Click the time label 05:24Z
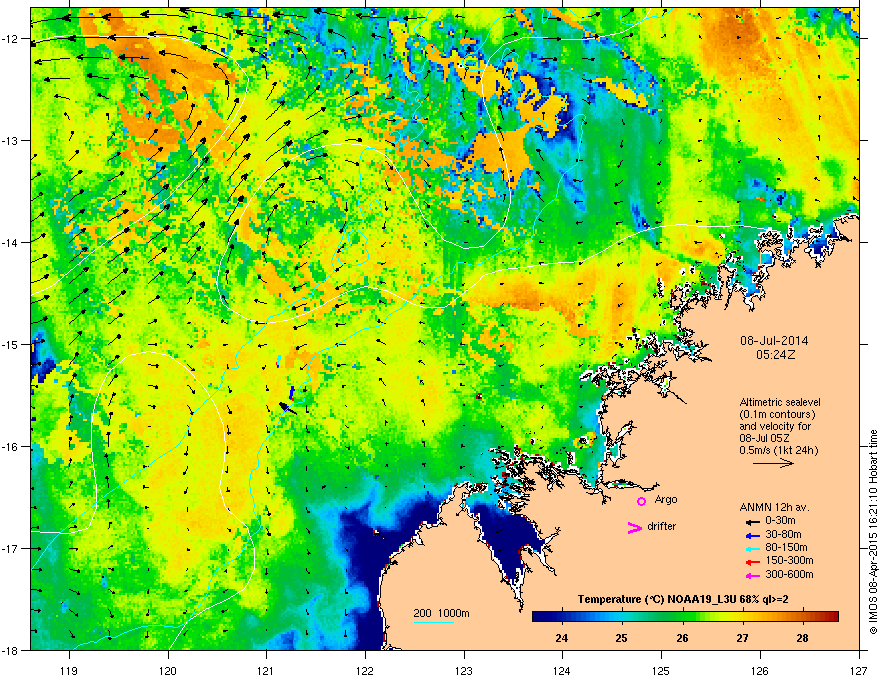Viewport: 880px width, 680px height. (x=775, y=355)
